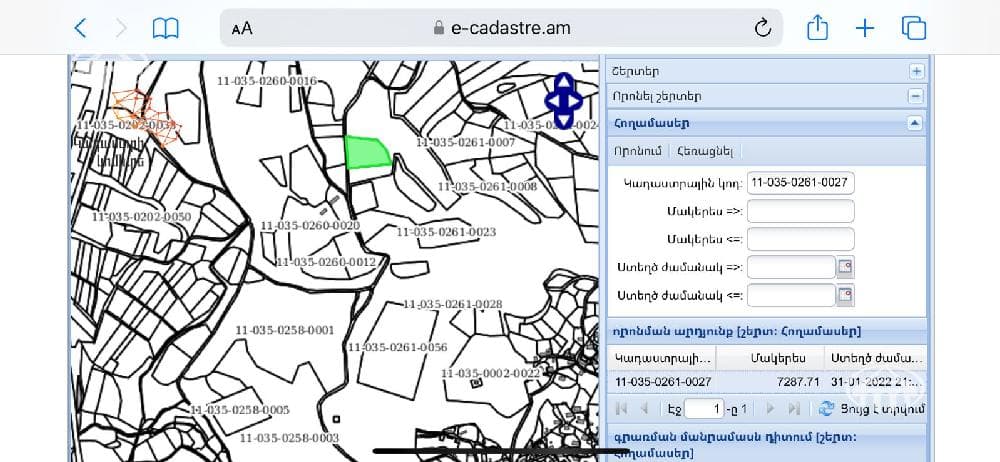Click the 31-01-2022 date cell
Viewport: 1000px width, 462px height.
(x=877, y=382)
